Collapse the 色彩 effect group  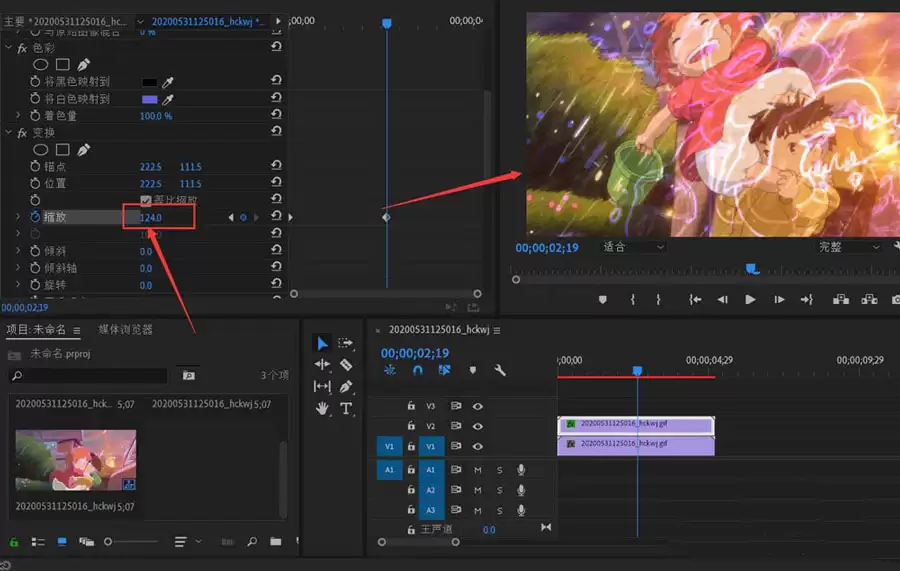point(9,48)
